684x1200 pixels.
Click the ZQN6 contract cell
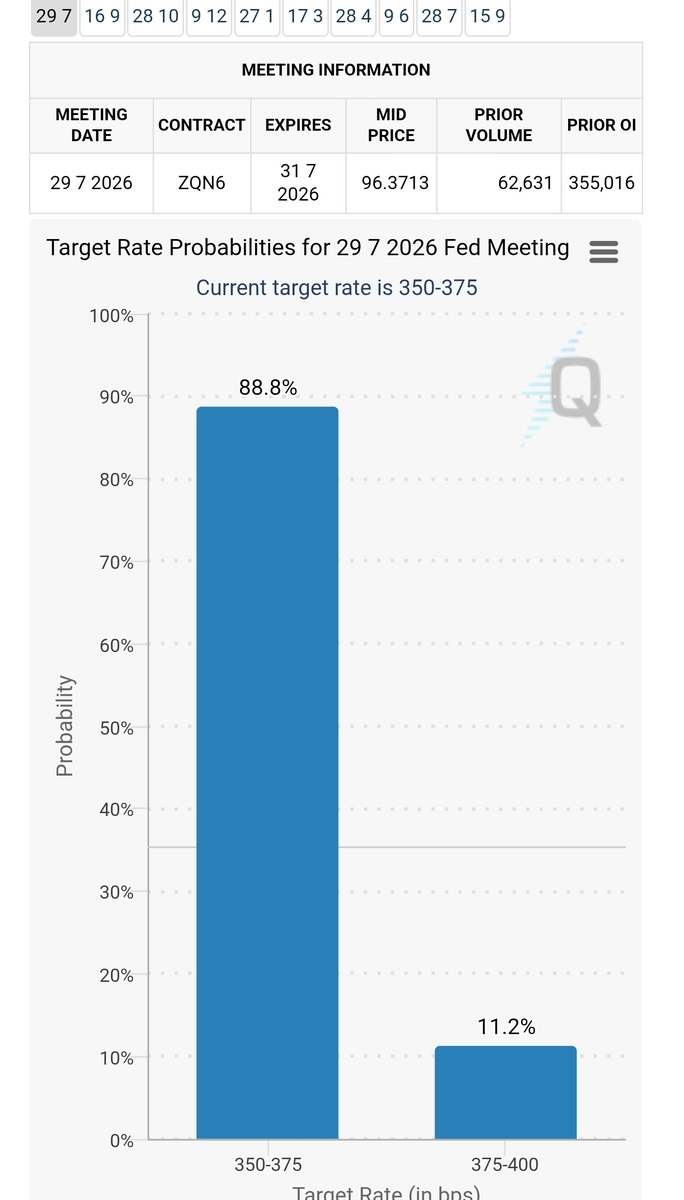pos(202,183)
